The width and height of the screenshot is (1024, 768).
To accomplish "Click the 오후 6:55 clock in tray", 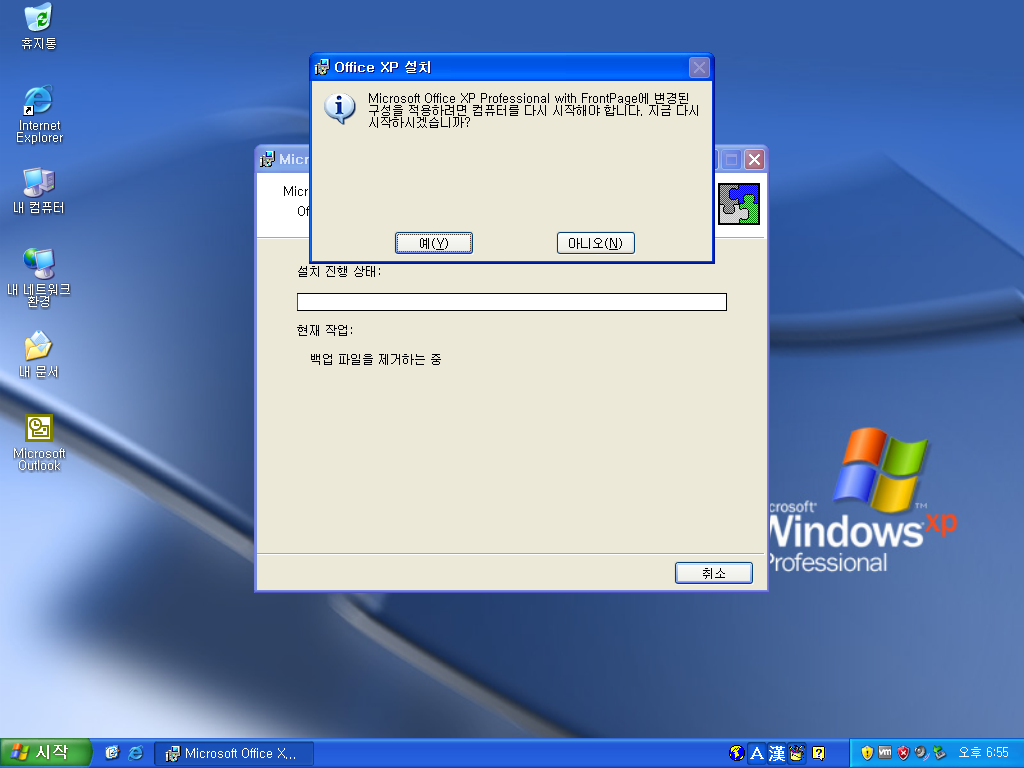I will click(x=984, y=753).
